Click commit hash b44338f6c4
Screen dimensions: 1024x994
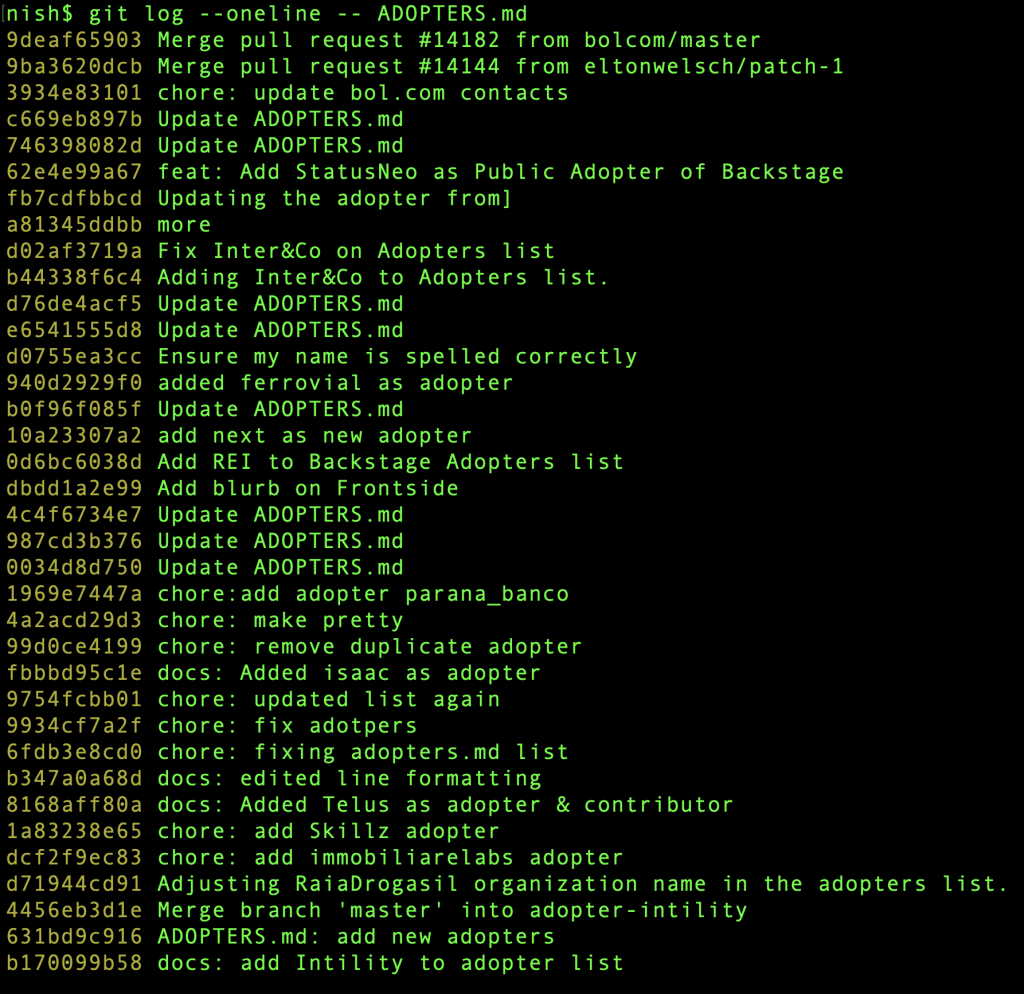click(x=74, y=277)
